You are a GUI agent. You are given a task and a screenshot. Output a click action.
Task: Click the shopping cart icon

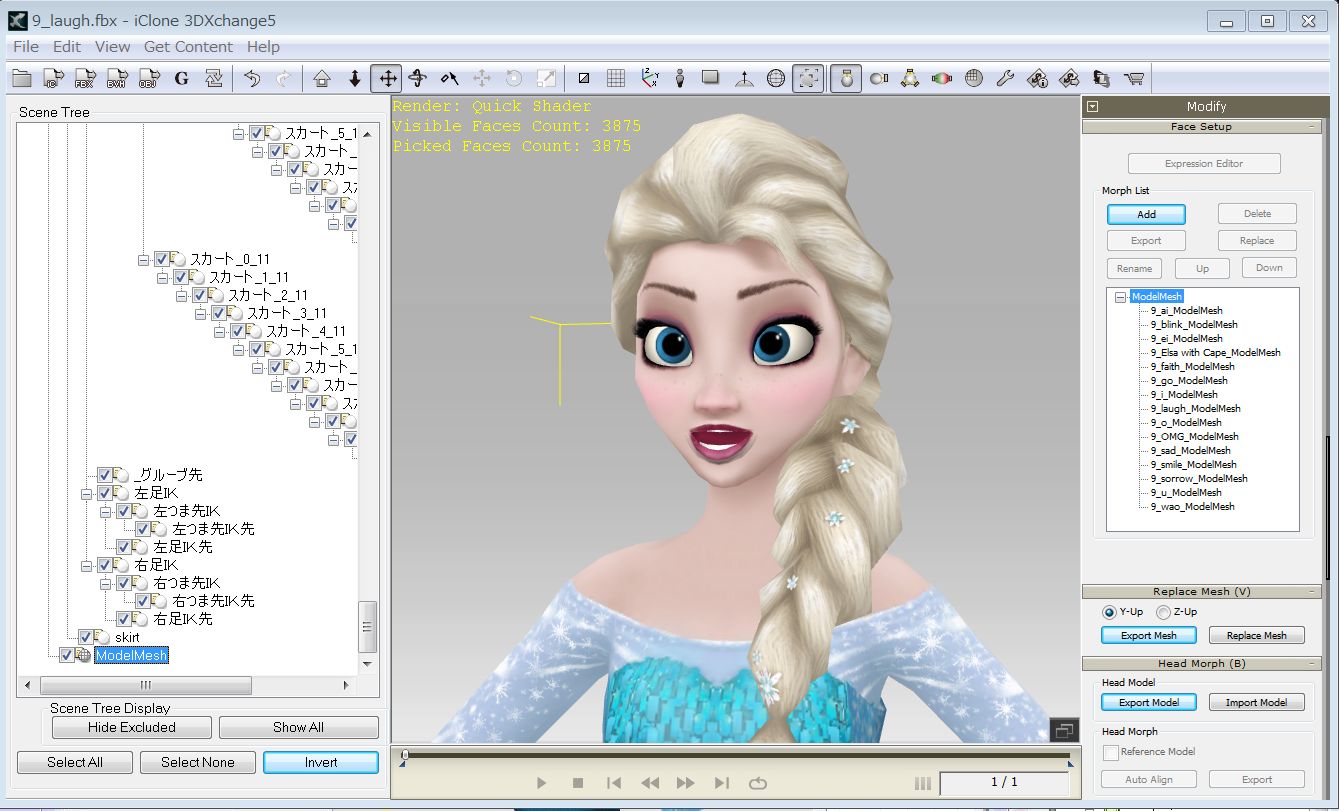coord(1133,78)
